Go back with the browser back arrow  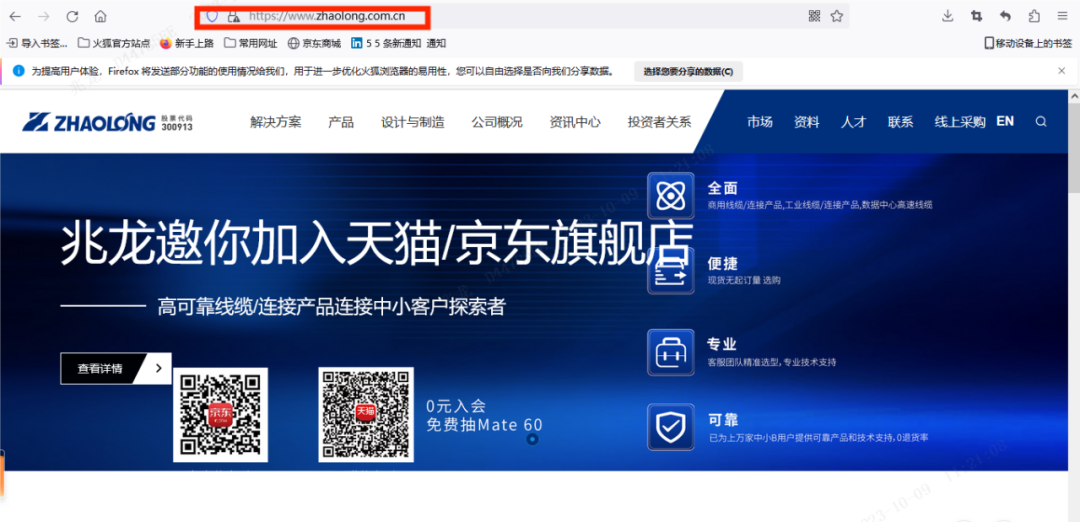15,16
